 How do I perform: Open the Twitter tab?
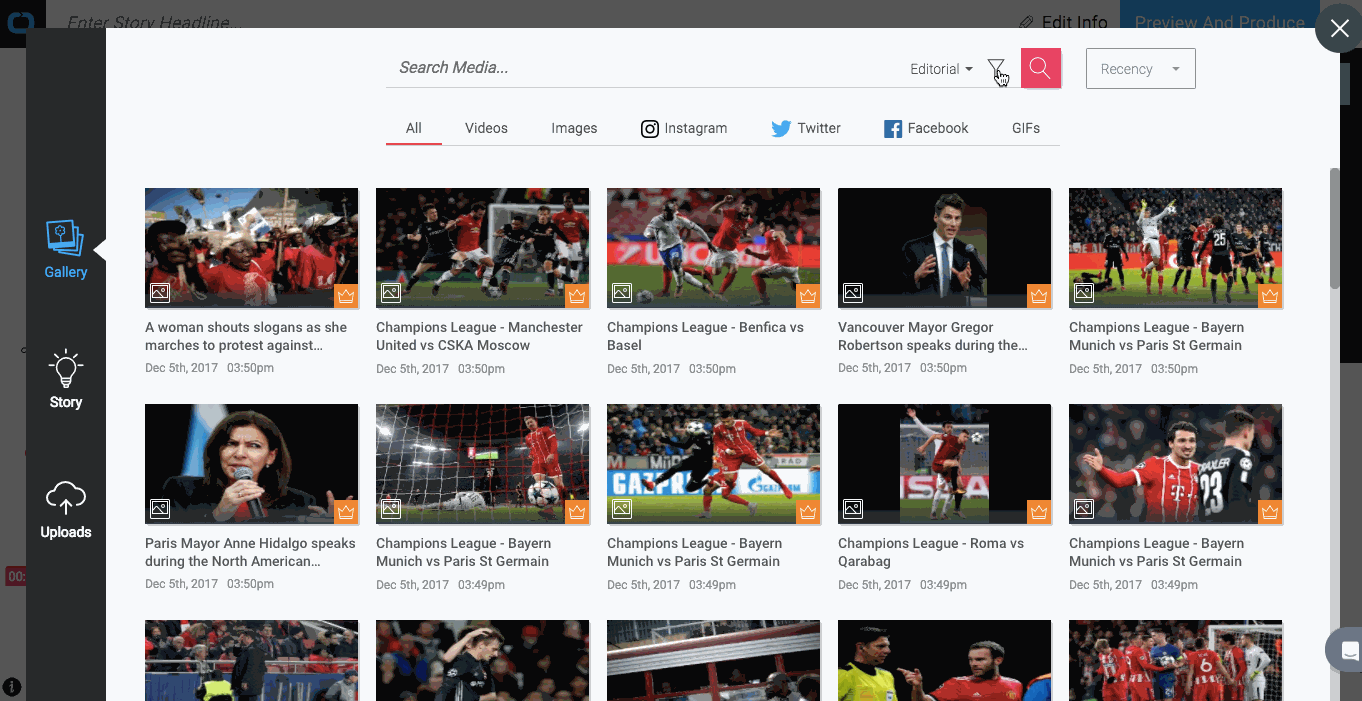806,128
